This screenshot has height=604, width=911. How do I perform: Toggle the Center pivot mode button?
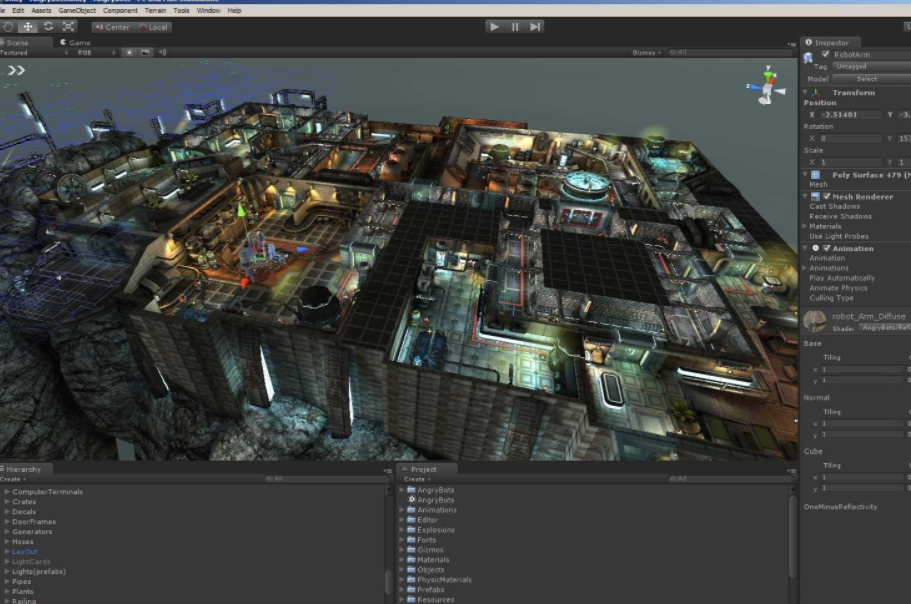click(x=112, y=27)
